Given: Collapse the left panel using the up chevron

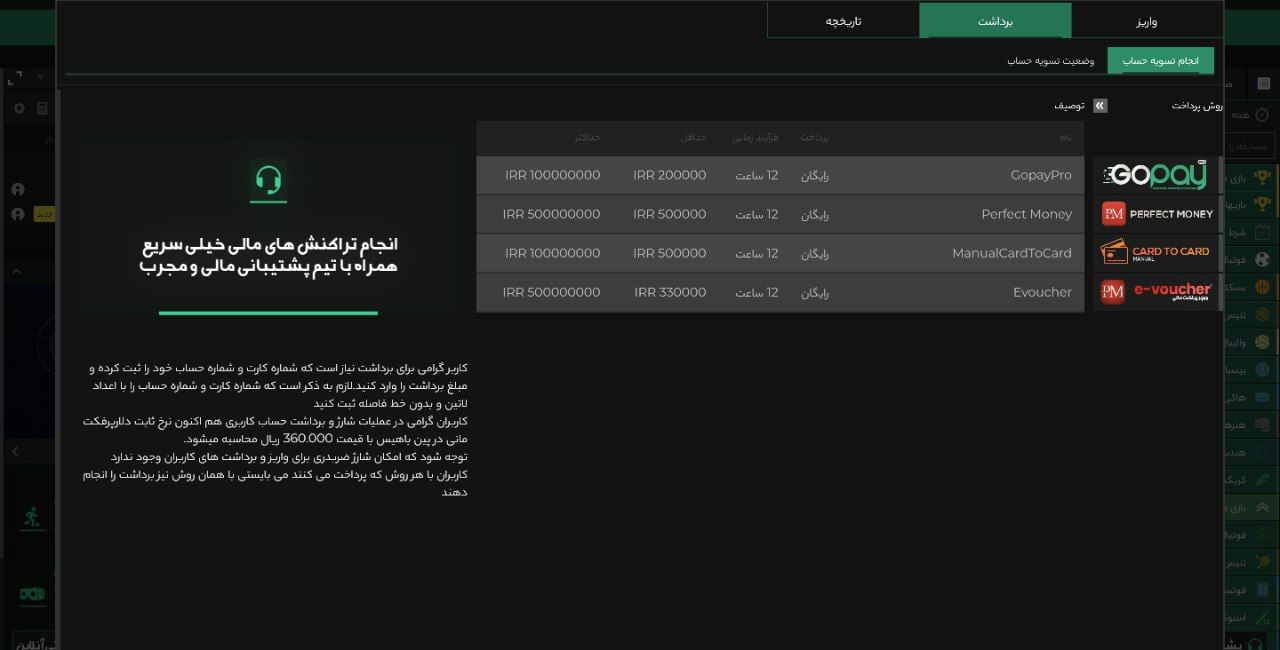Looking at the screenshot, I should point(17,271).
